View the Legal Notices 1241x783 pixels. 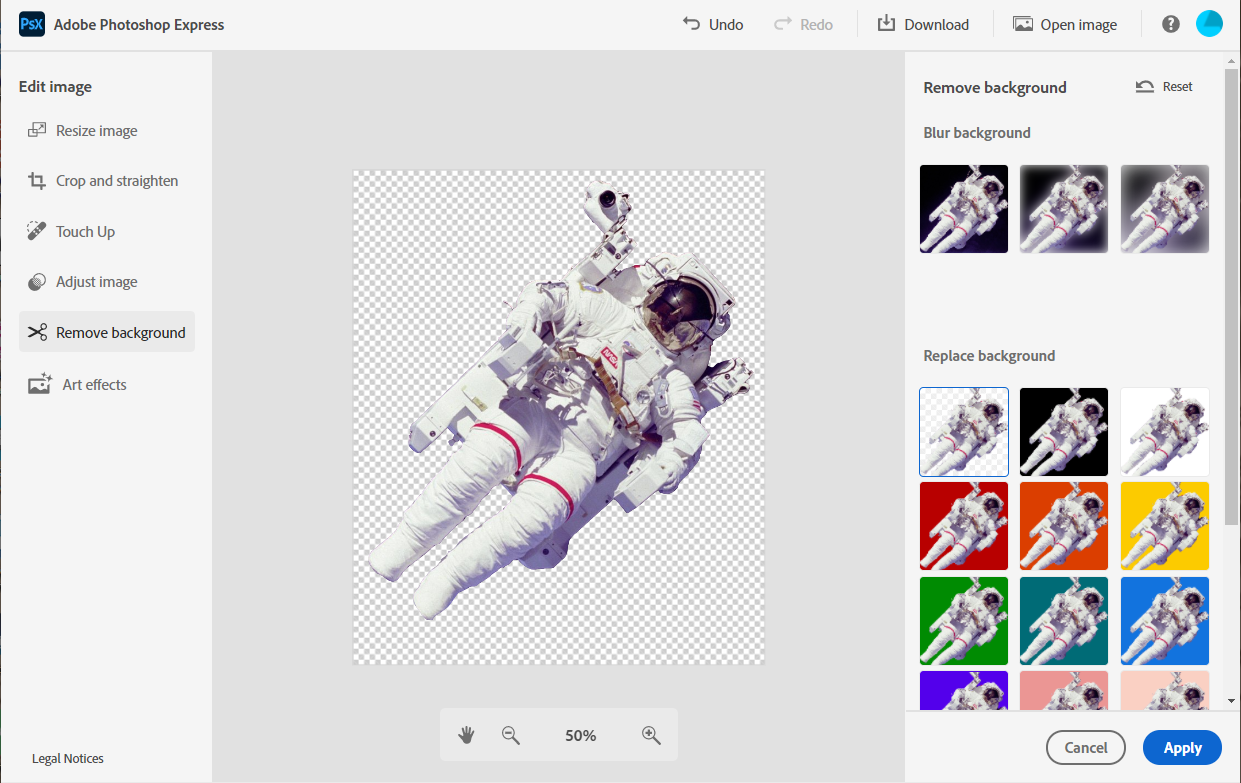pyautogui.click(x=67, y=758)
